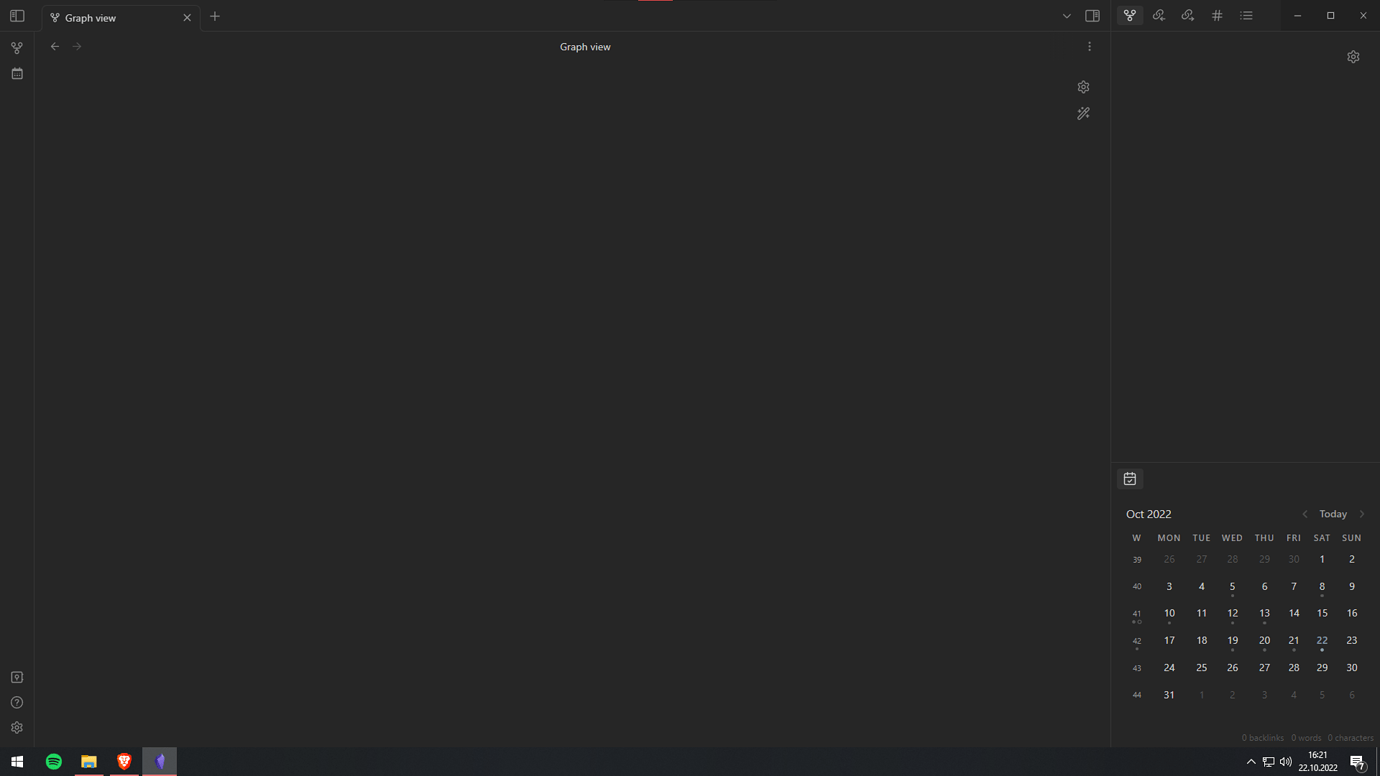
Task: Open Brave browser from the taskbar
Action: (124, 762)
